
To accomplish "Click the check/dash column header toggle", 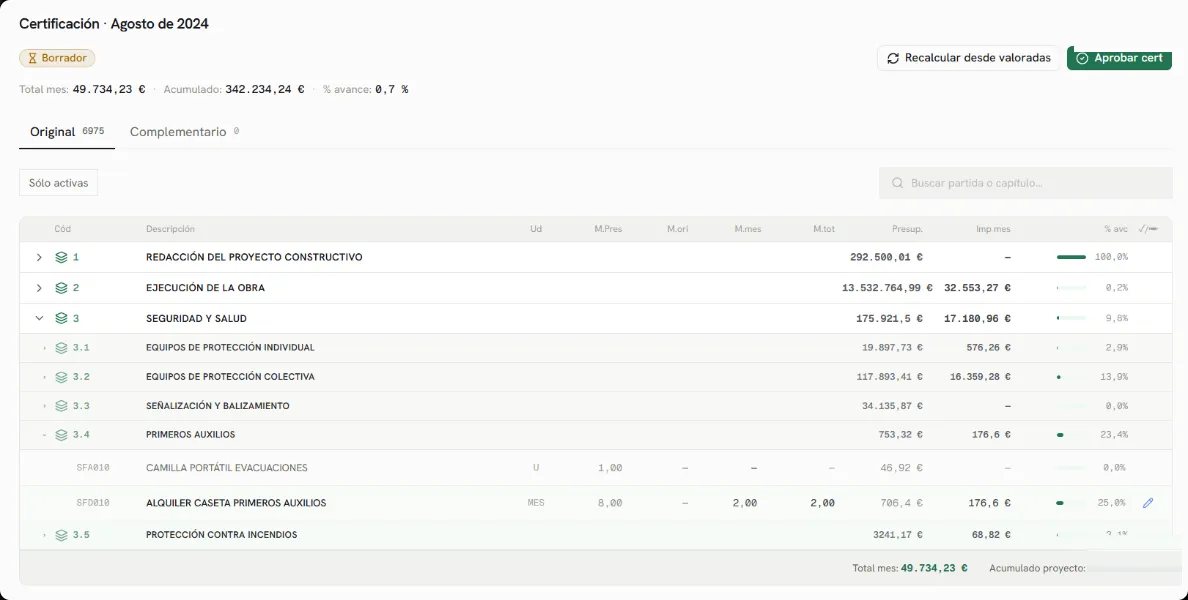I will point(1148,229).
